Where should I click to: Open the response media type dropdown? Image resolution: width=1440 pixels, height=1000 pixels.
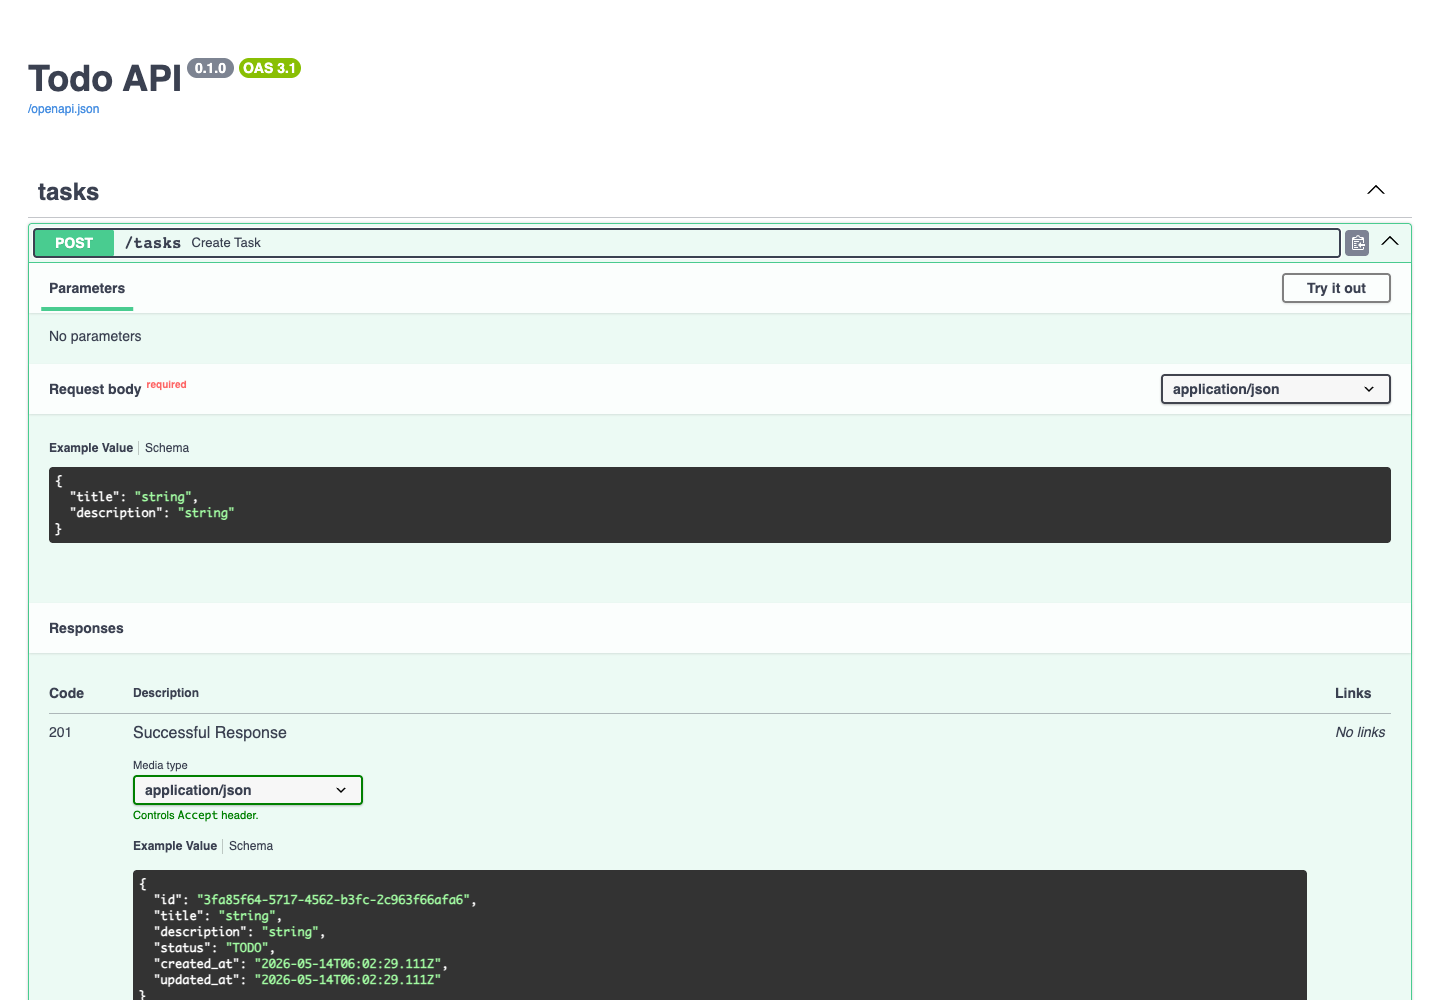(248, 790)
